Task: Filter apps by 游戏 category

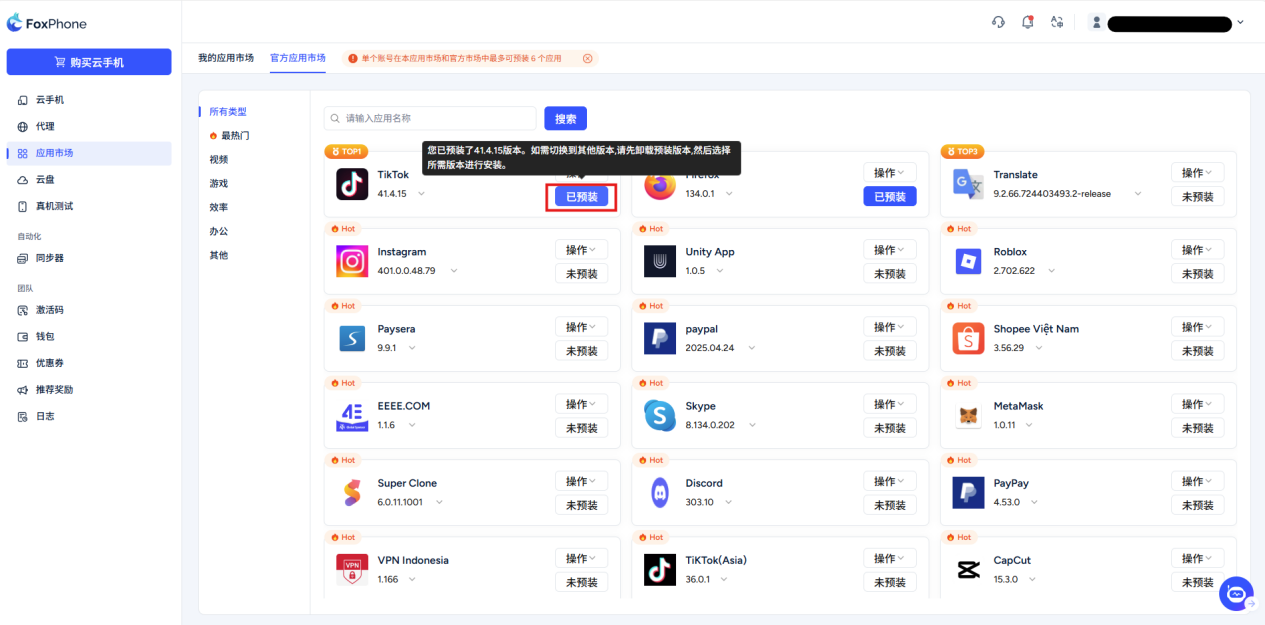Action: coord(219,183)
